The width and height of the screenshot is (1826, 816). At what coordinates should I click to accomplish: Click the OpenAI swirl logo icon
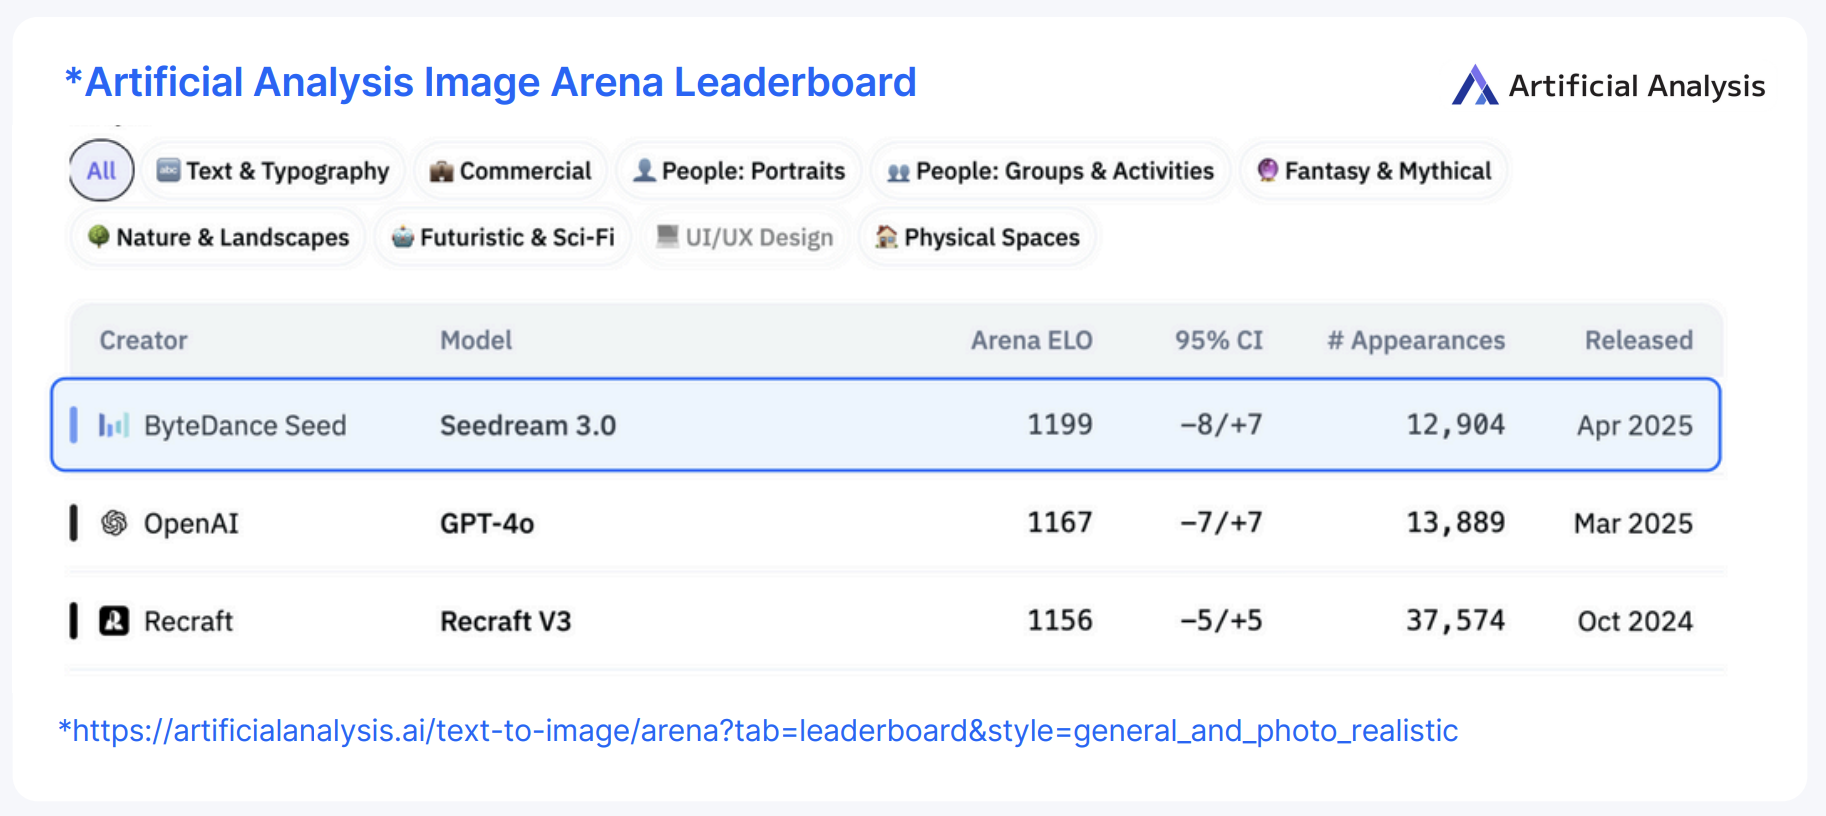coord(114,523)
